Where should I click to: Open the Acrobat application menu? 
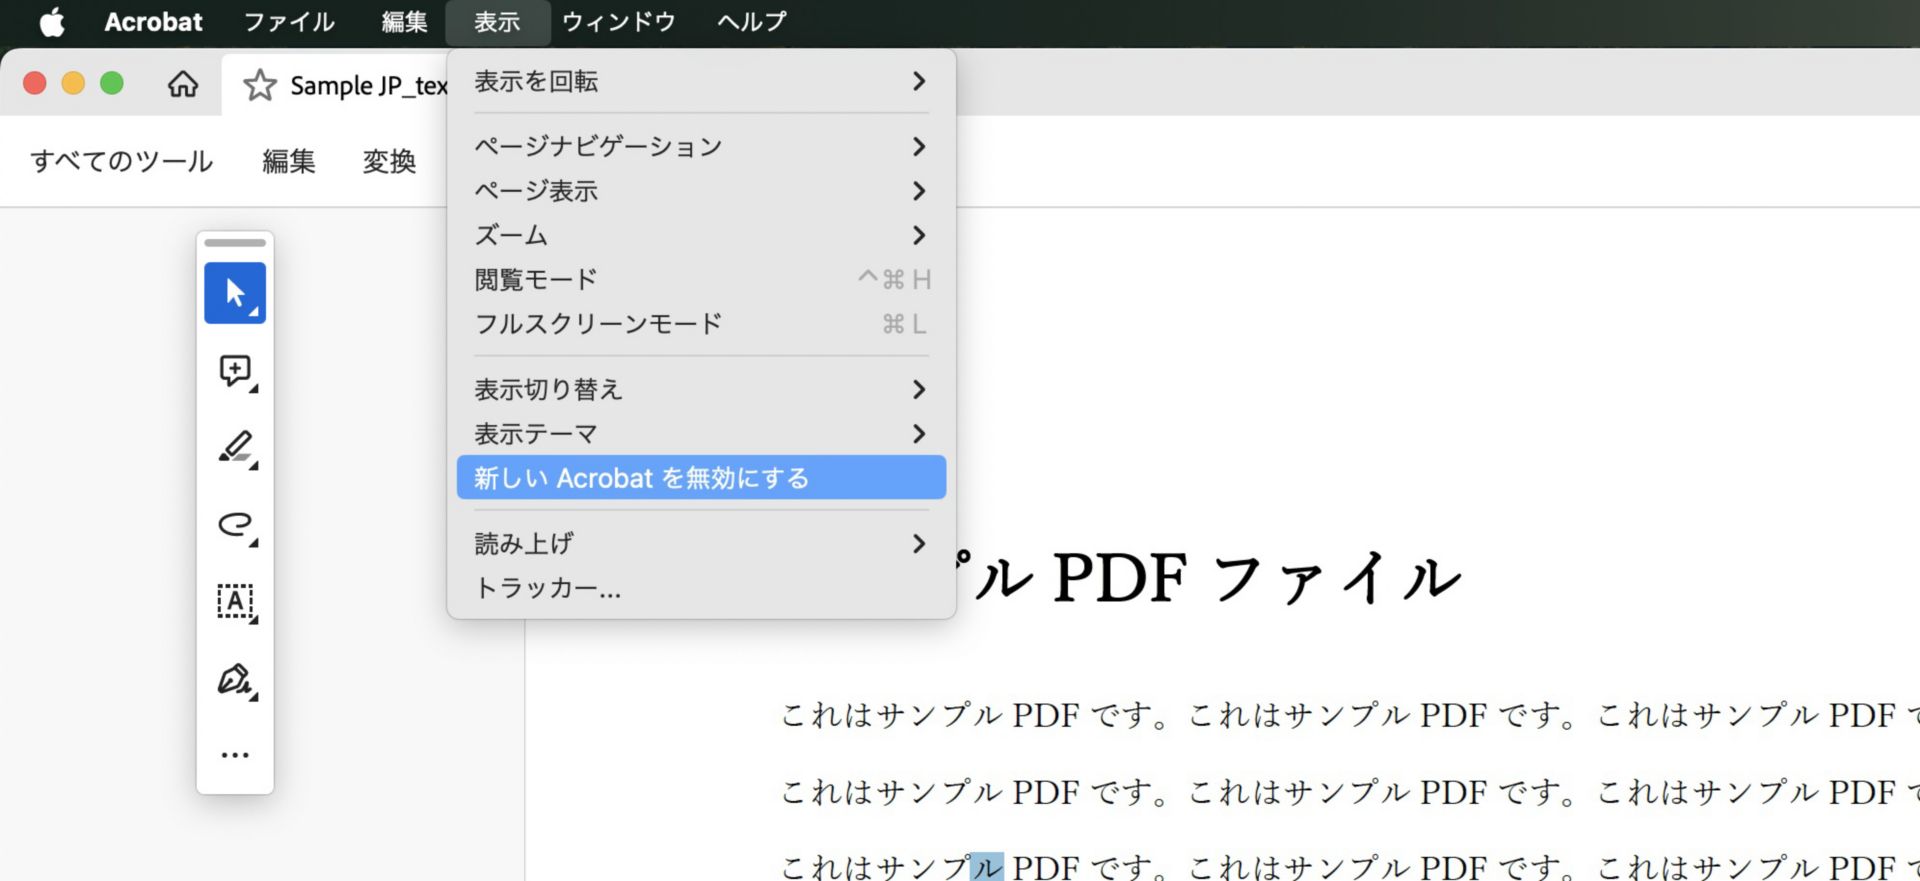click(153, 22)
